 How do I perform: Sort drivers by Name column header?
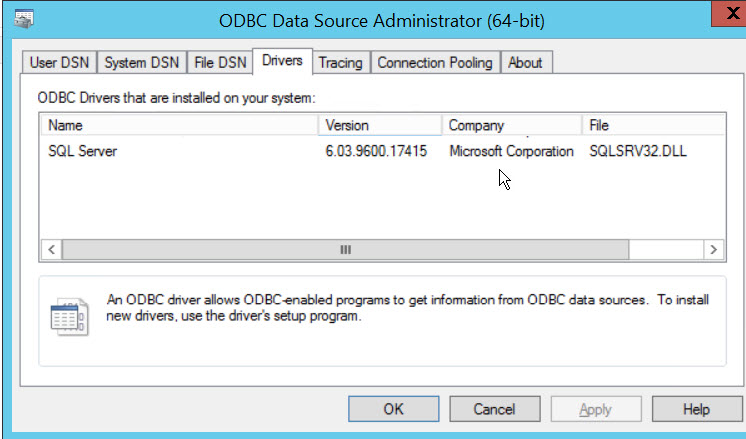point(178,125)
